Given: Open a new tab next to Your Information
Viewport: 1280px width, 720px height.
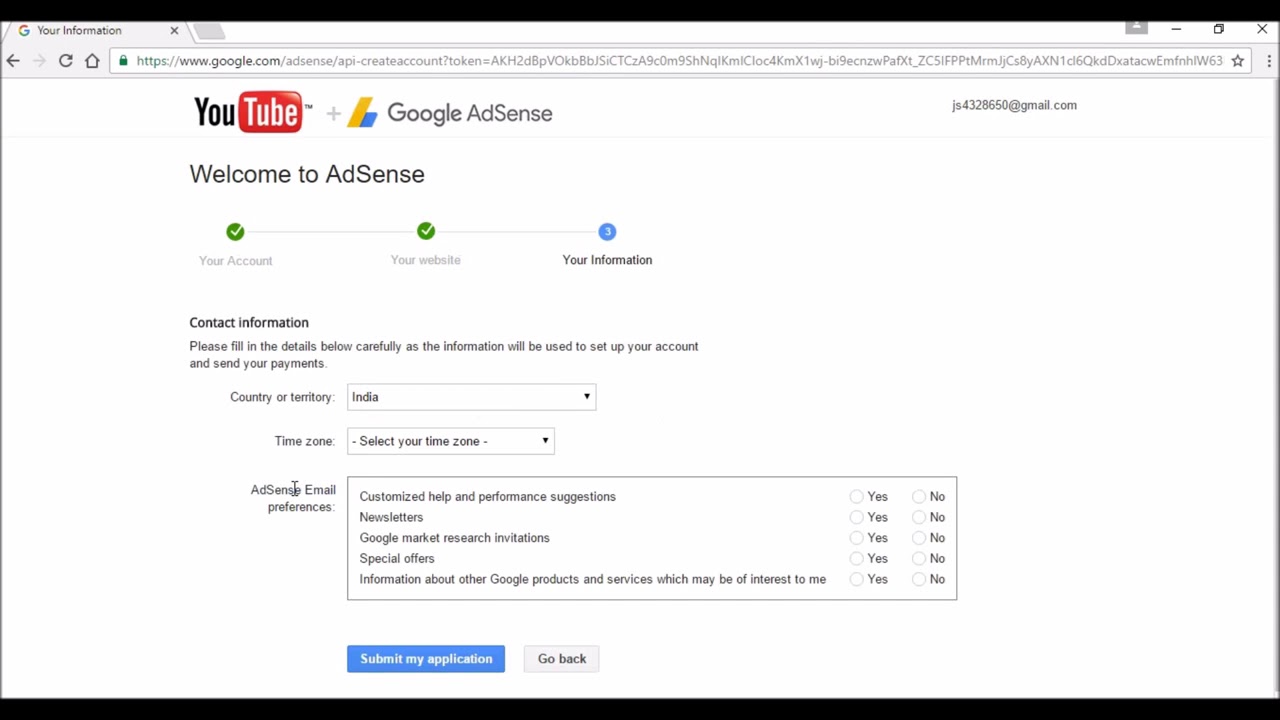Looking at the screenshot, I should pyautogui.click(x=210, y=30).
